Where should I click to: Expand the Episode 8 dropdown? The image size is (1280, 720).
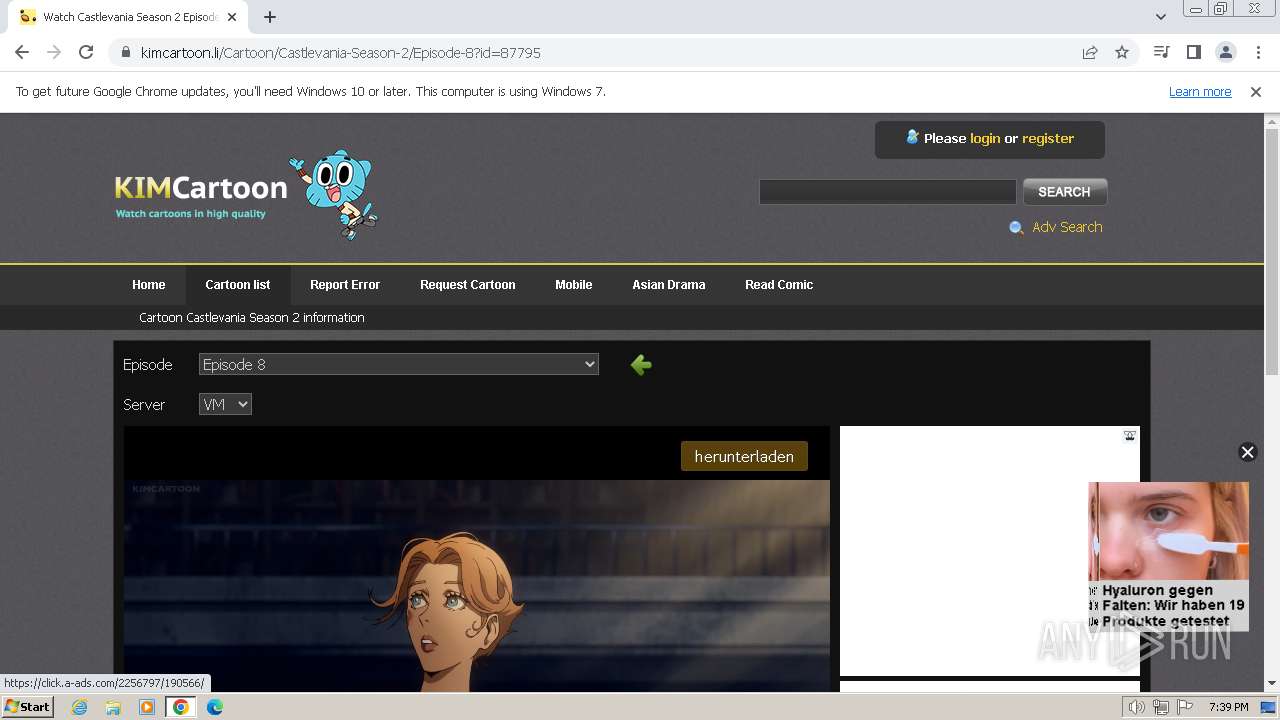pos(399,364)
